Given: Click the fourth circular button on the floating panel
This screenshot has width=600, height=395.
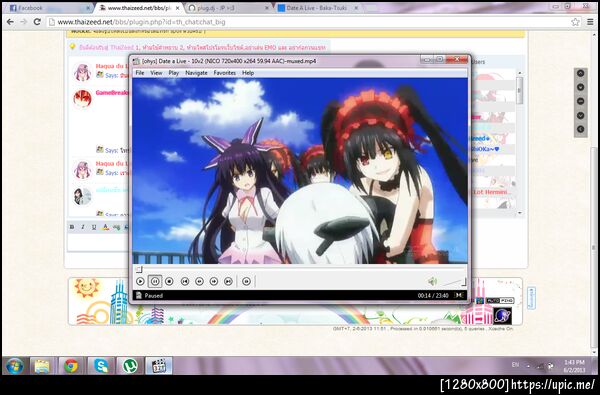Looking at the screenshot, I should [580, 115].
